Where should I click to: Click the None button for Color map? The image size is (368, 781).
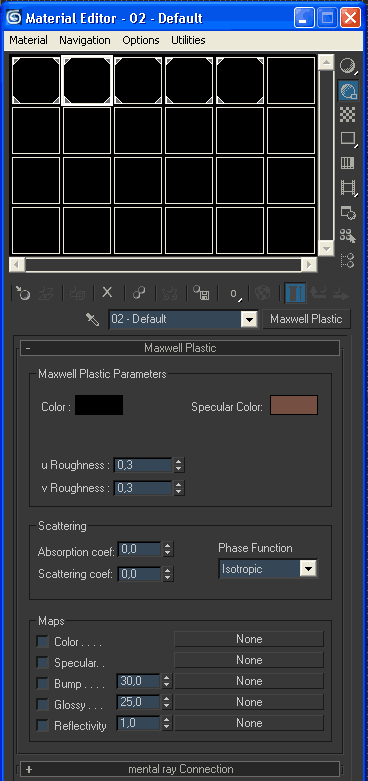pos(249,639)
